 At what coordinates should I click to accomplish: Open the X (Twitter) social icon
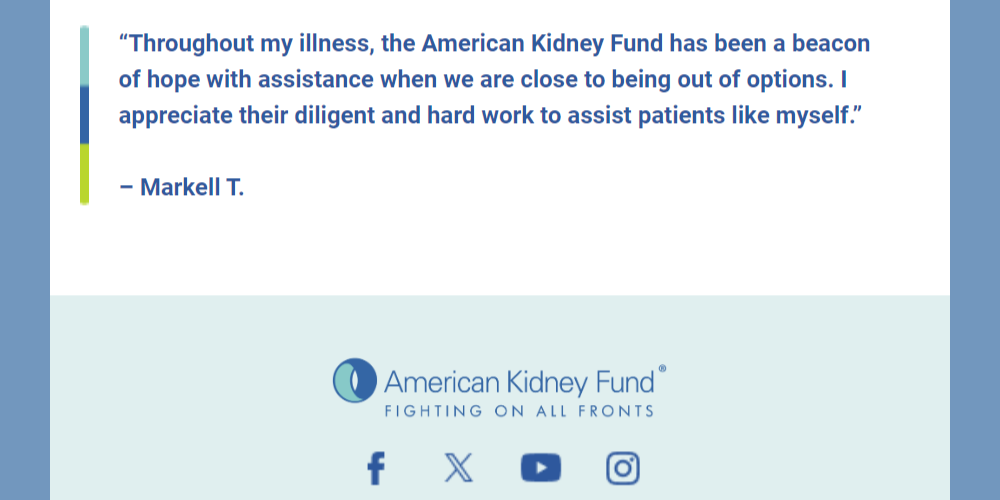click(459, 468)
